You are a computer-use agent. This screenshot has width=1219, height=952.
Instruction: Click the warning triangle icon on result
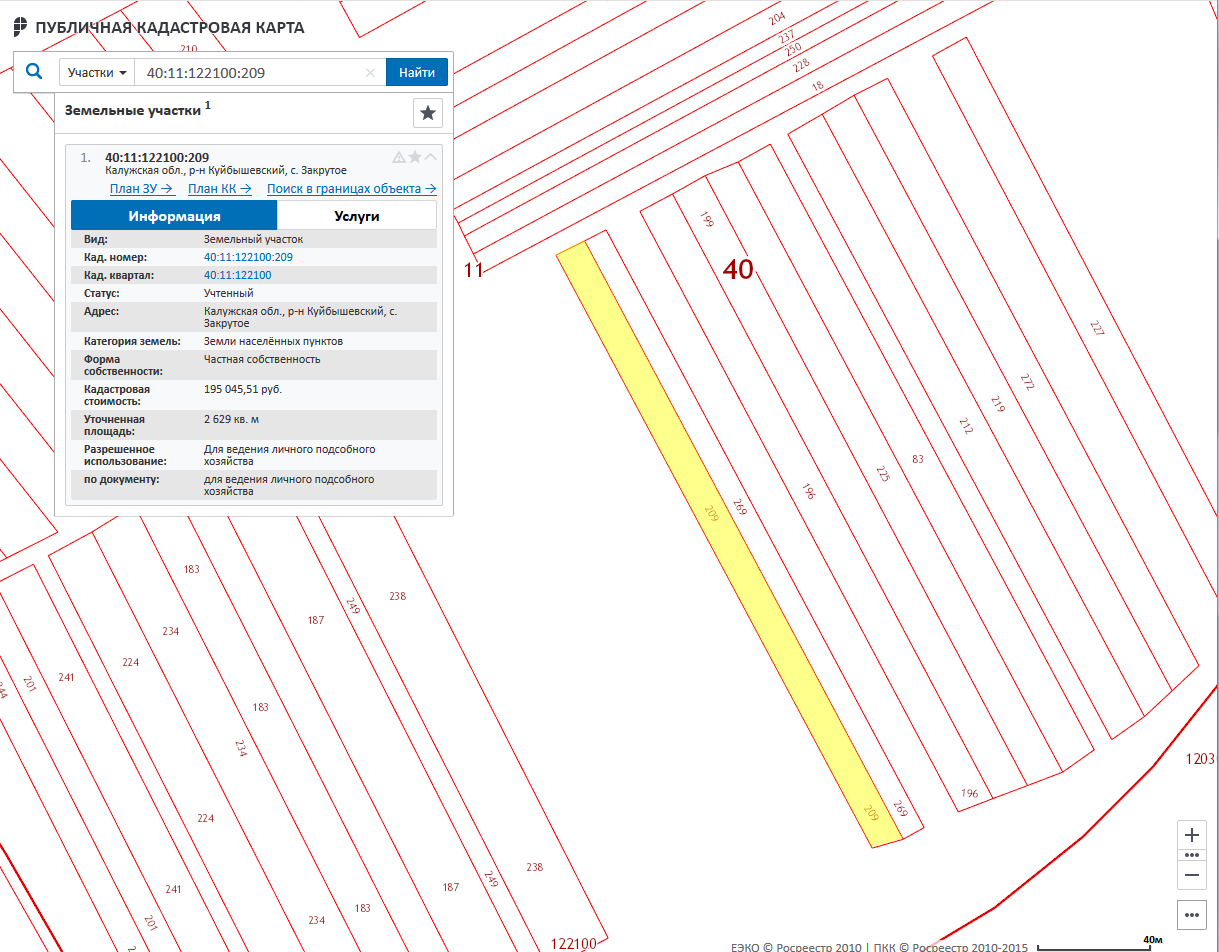click(x=399, y=157)
